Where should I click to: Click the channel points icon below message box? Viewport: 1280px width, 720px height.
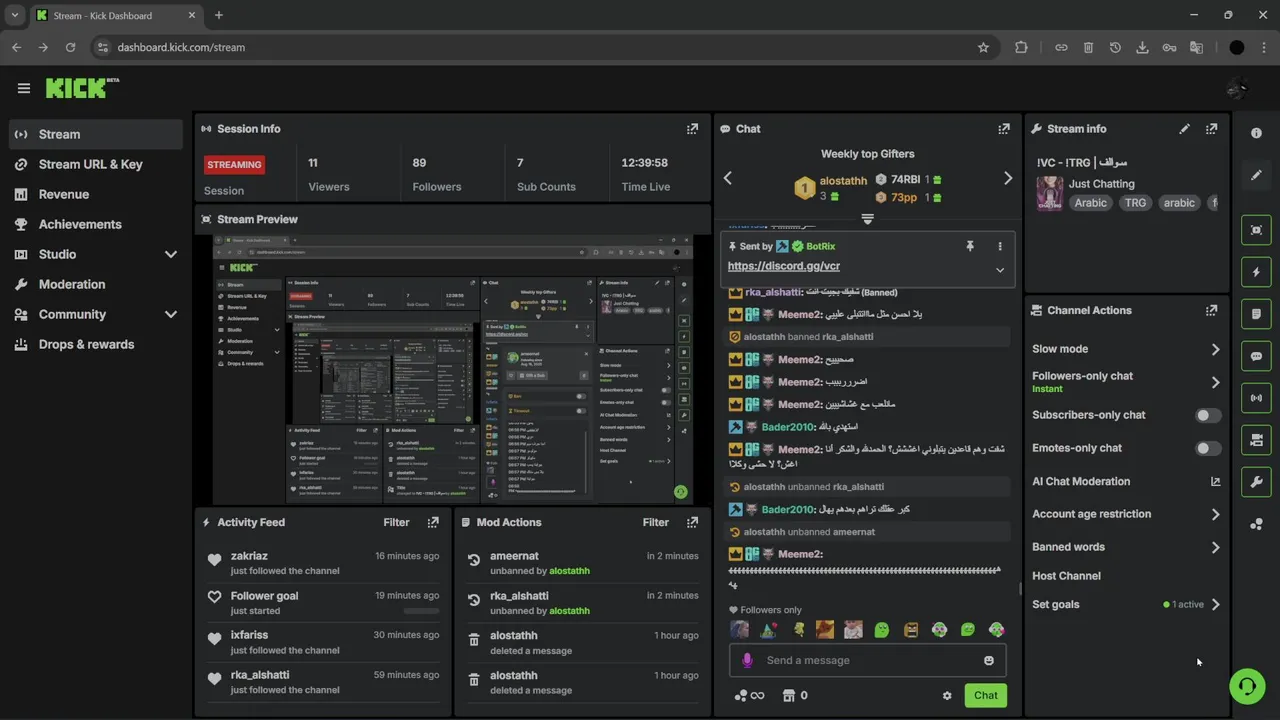coord(741,696)
